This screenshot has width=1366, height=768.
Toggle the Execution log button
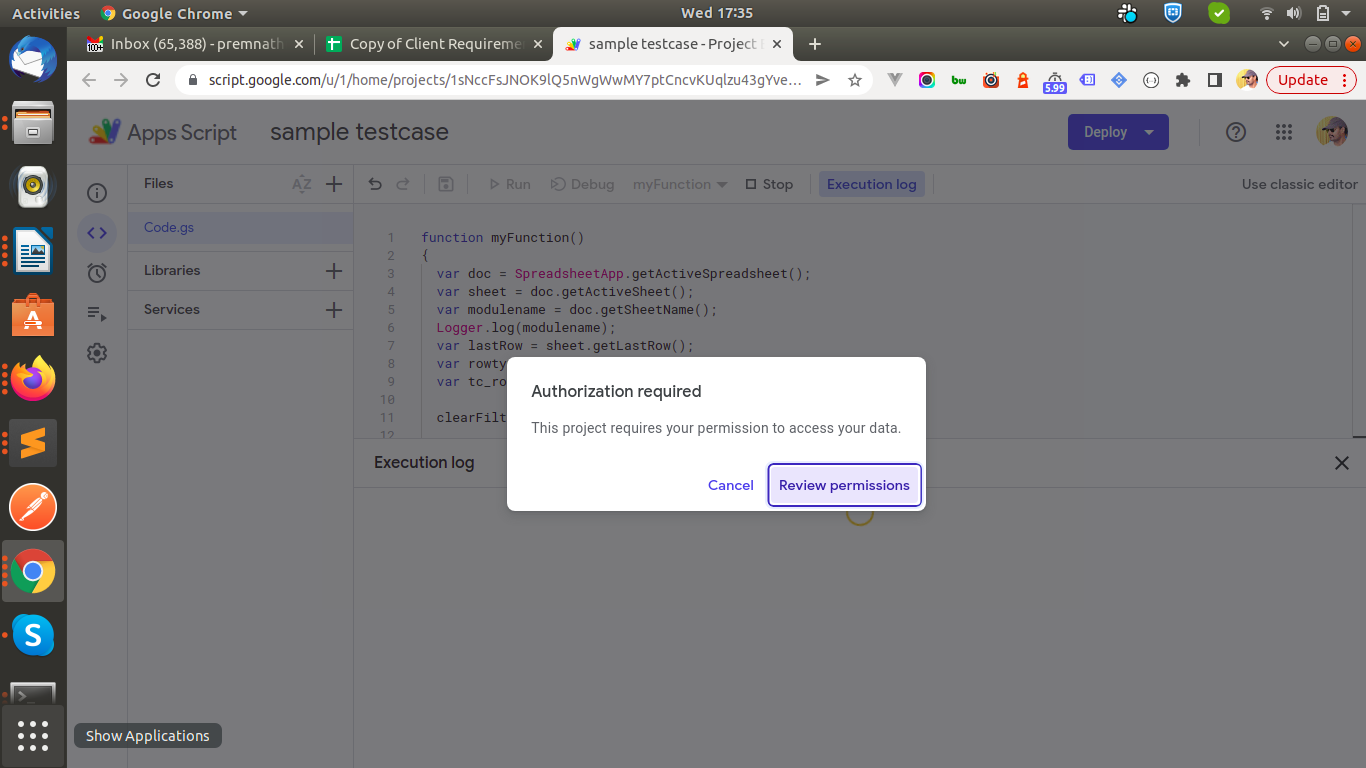pyautogui.click(x=872, y=184)
